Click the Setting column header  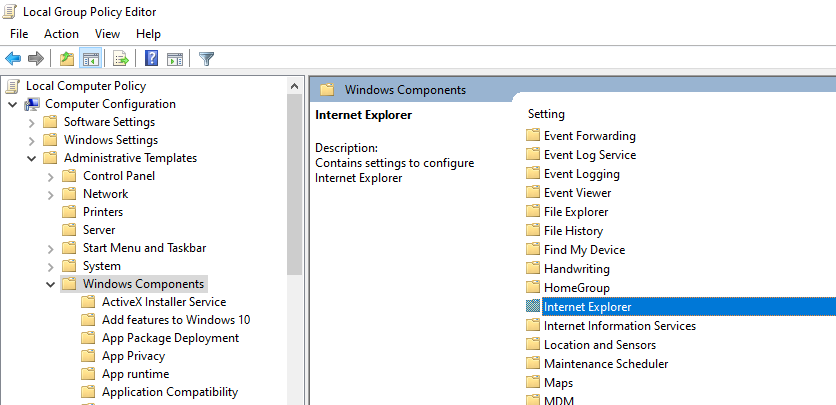(546, 114)
